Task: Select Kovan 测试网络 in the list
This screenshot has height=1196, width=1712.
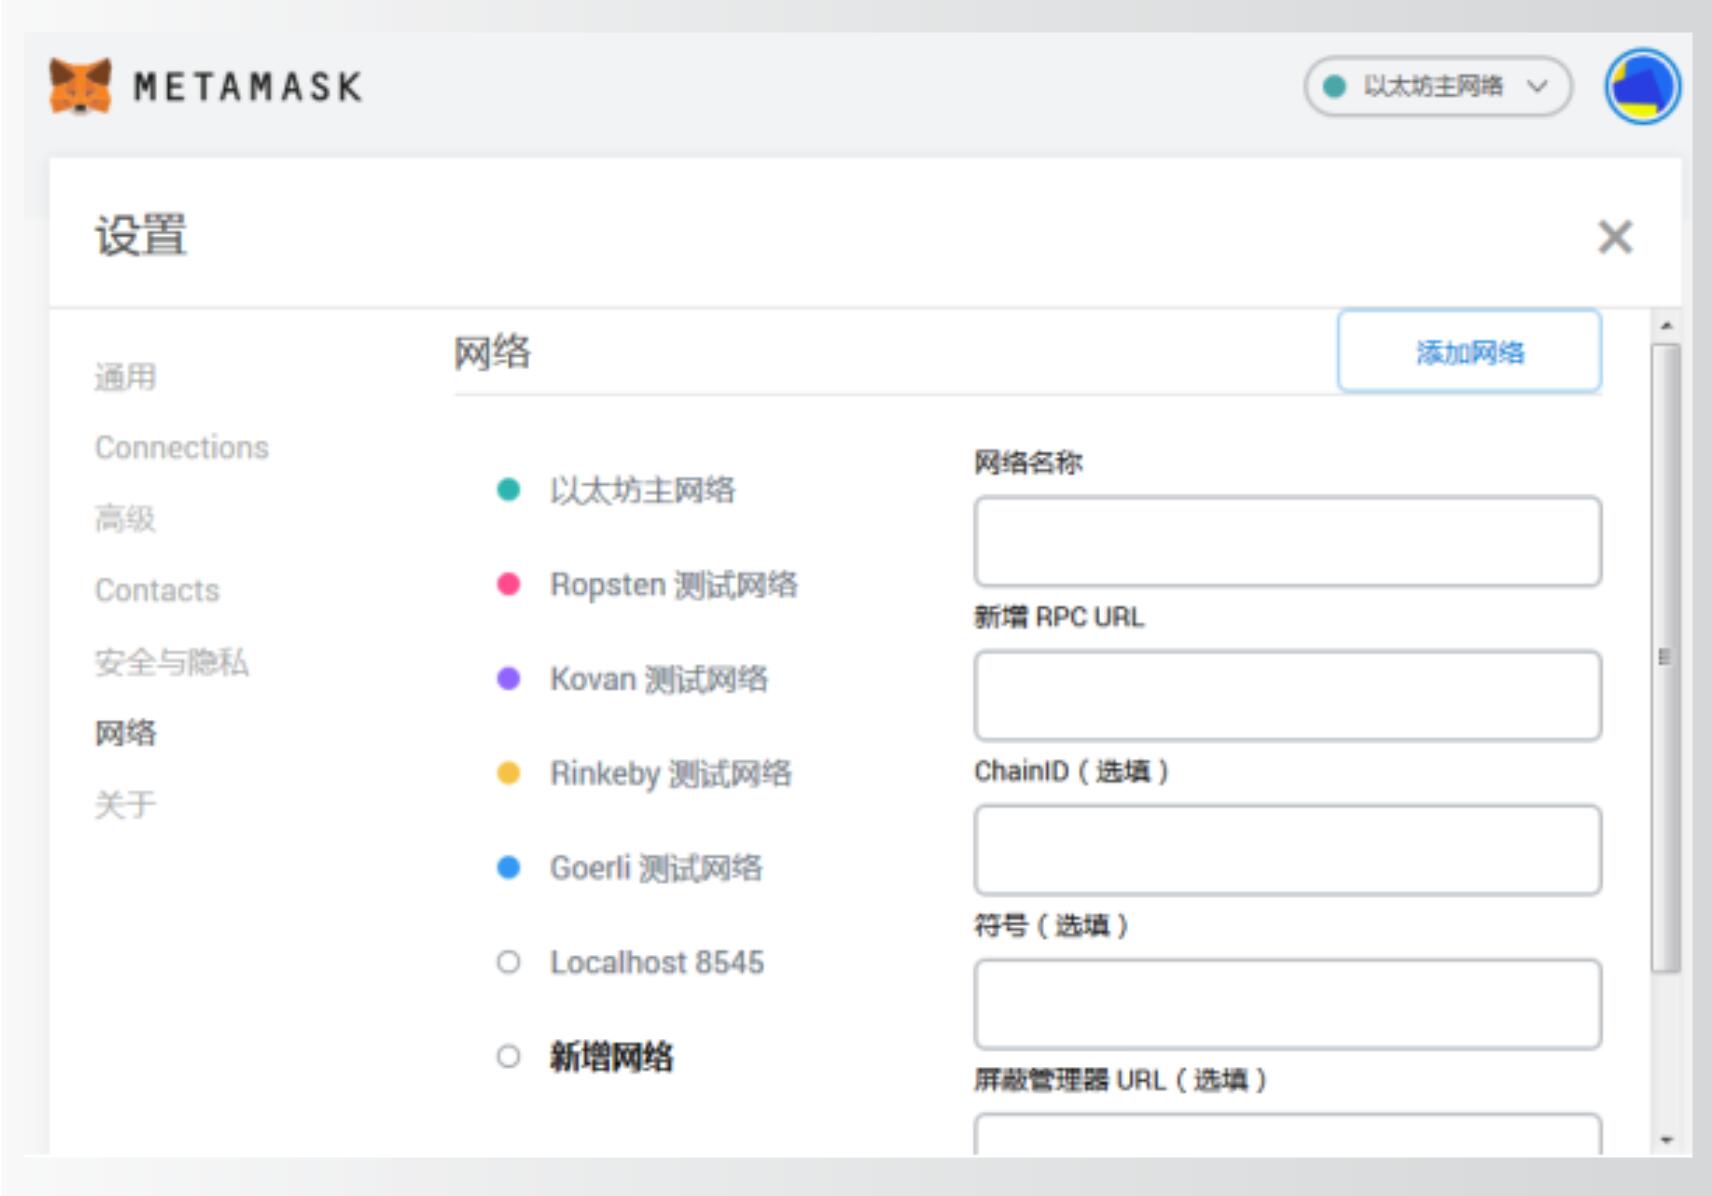Action: pyautogui.click(x=659, y=679)
